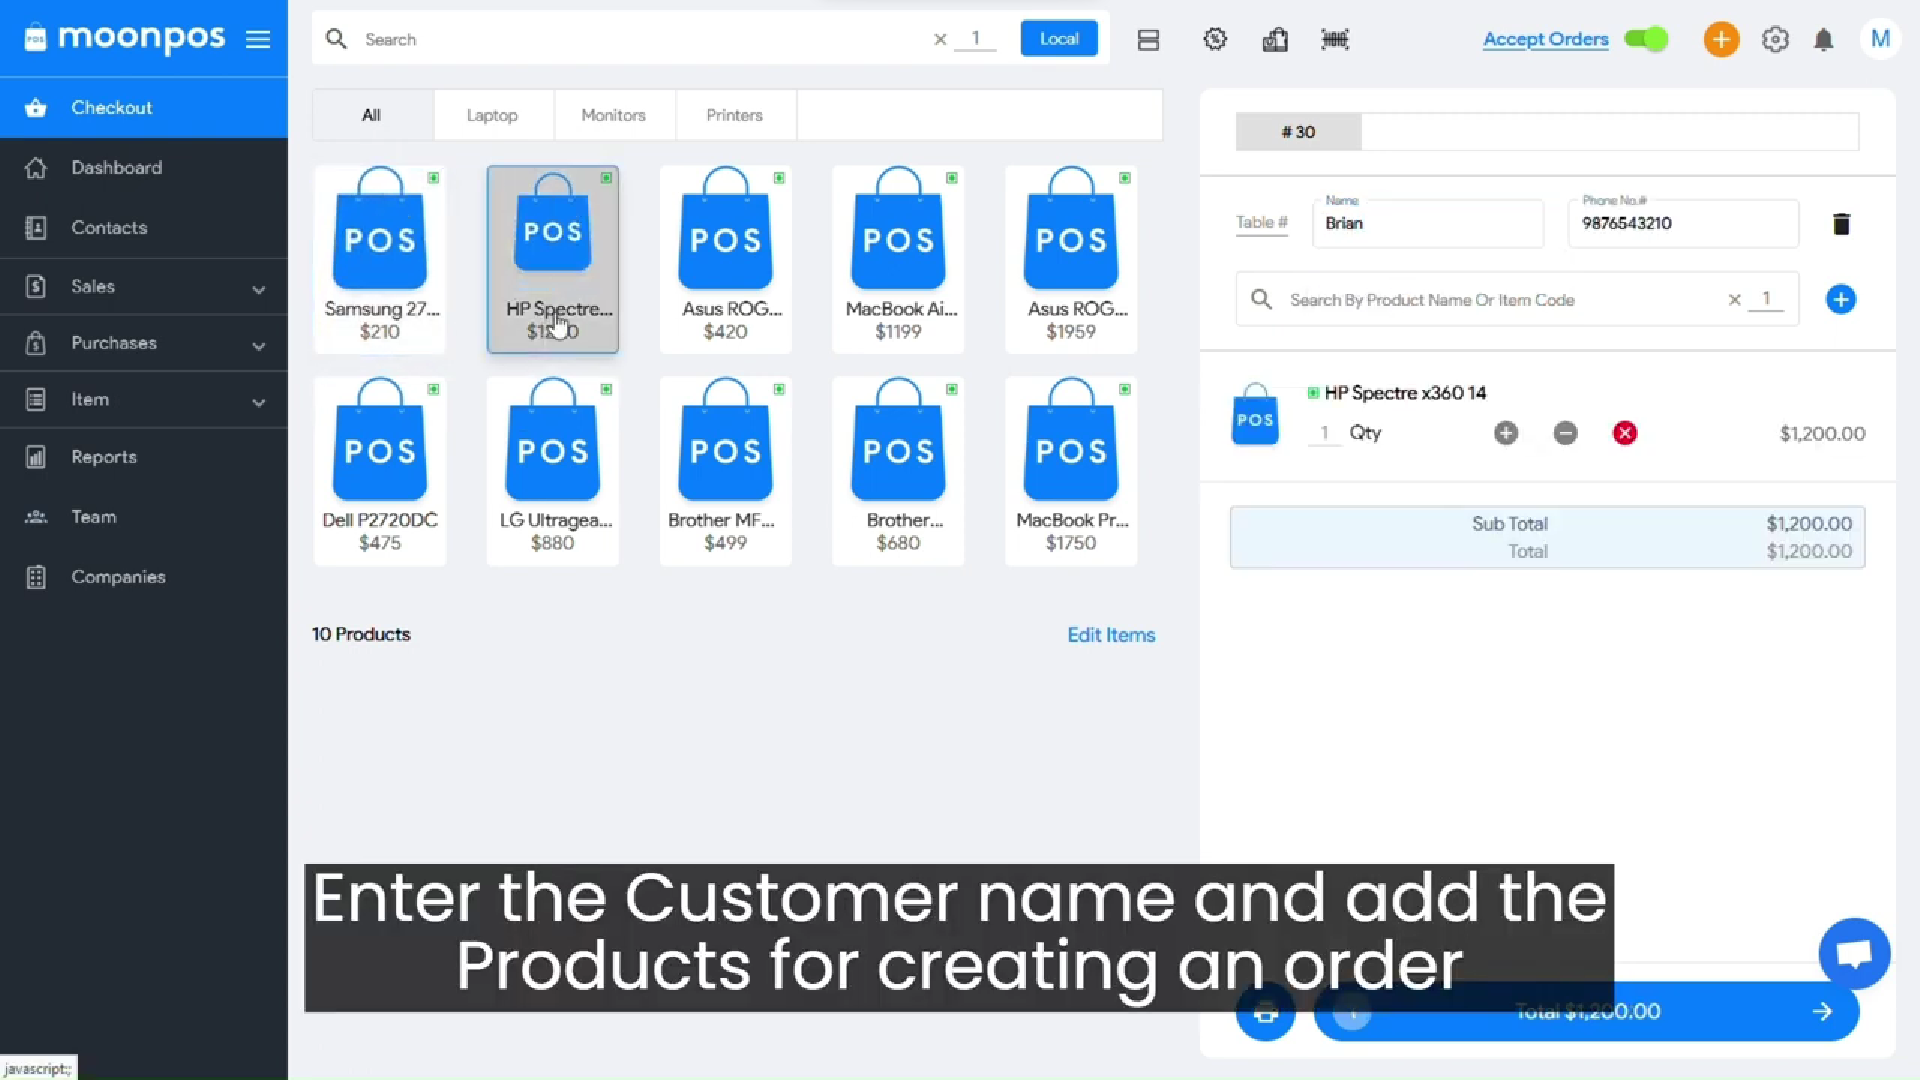Click the orange plus add button

pos(1721,39)
